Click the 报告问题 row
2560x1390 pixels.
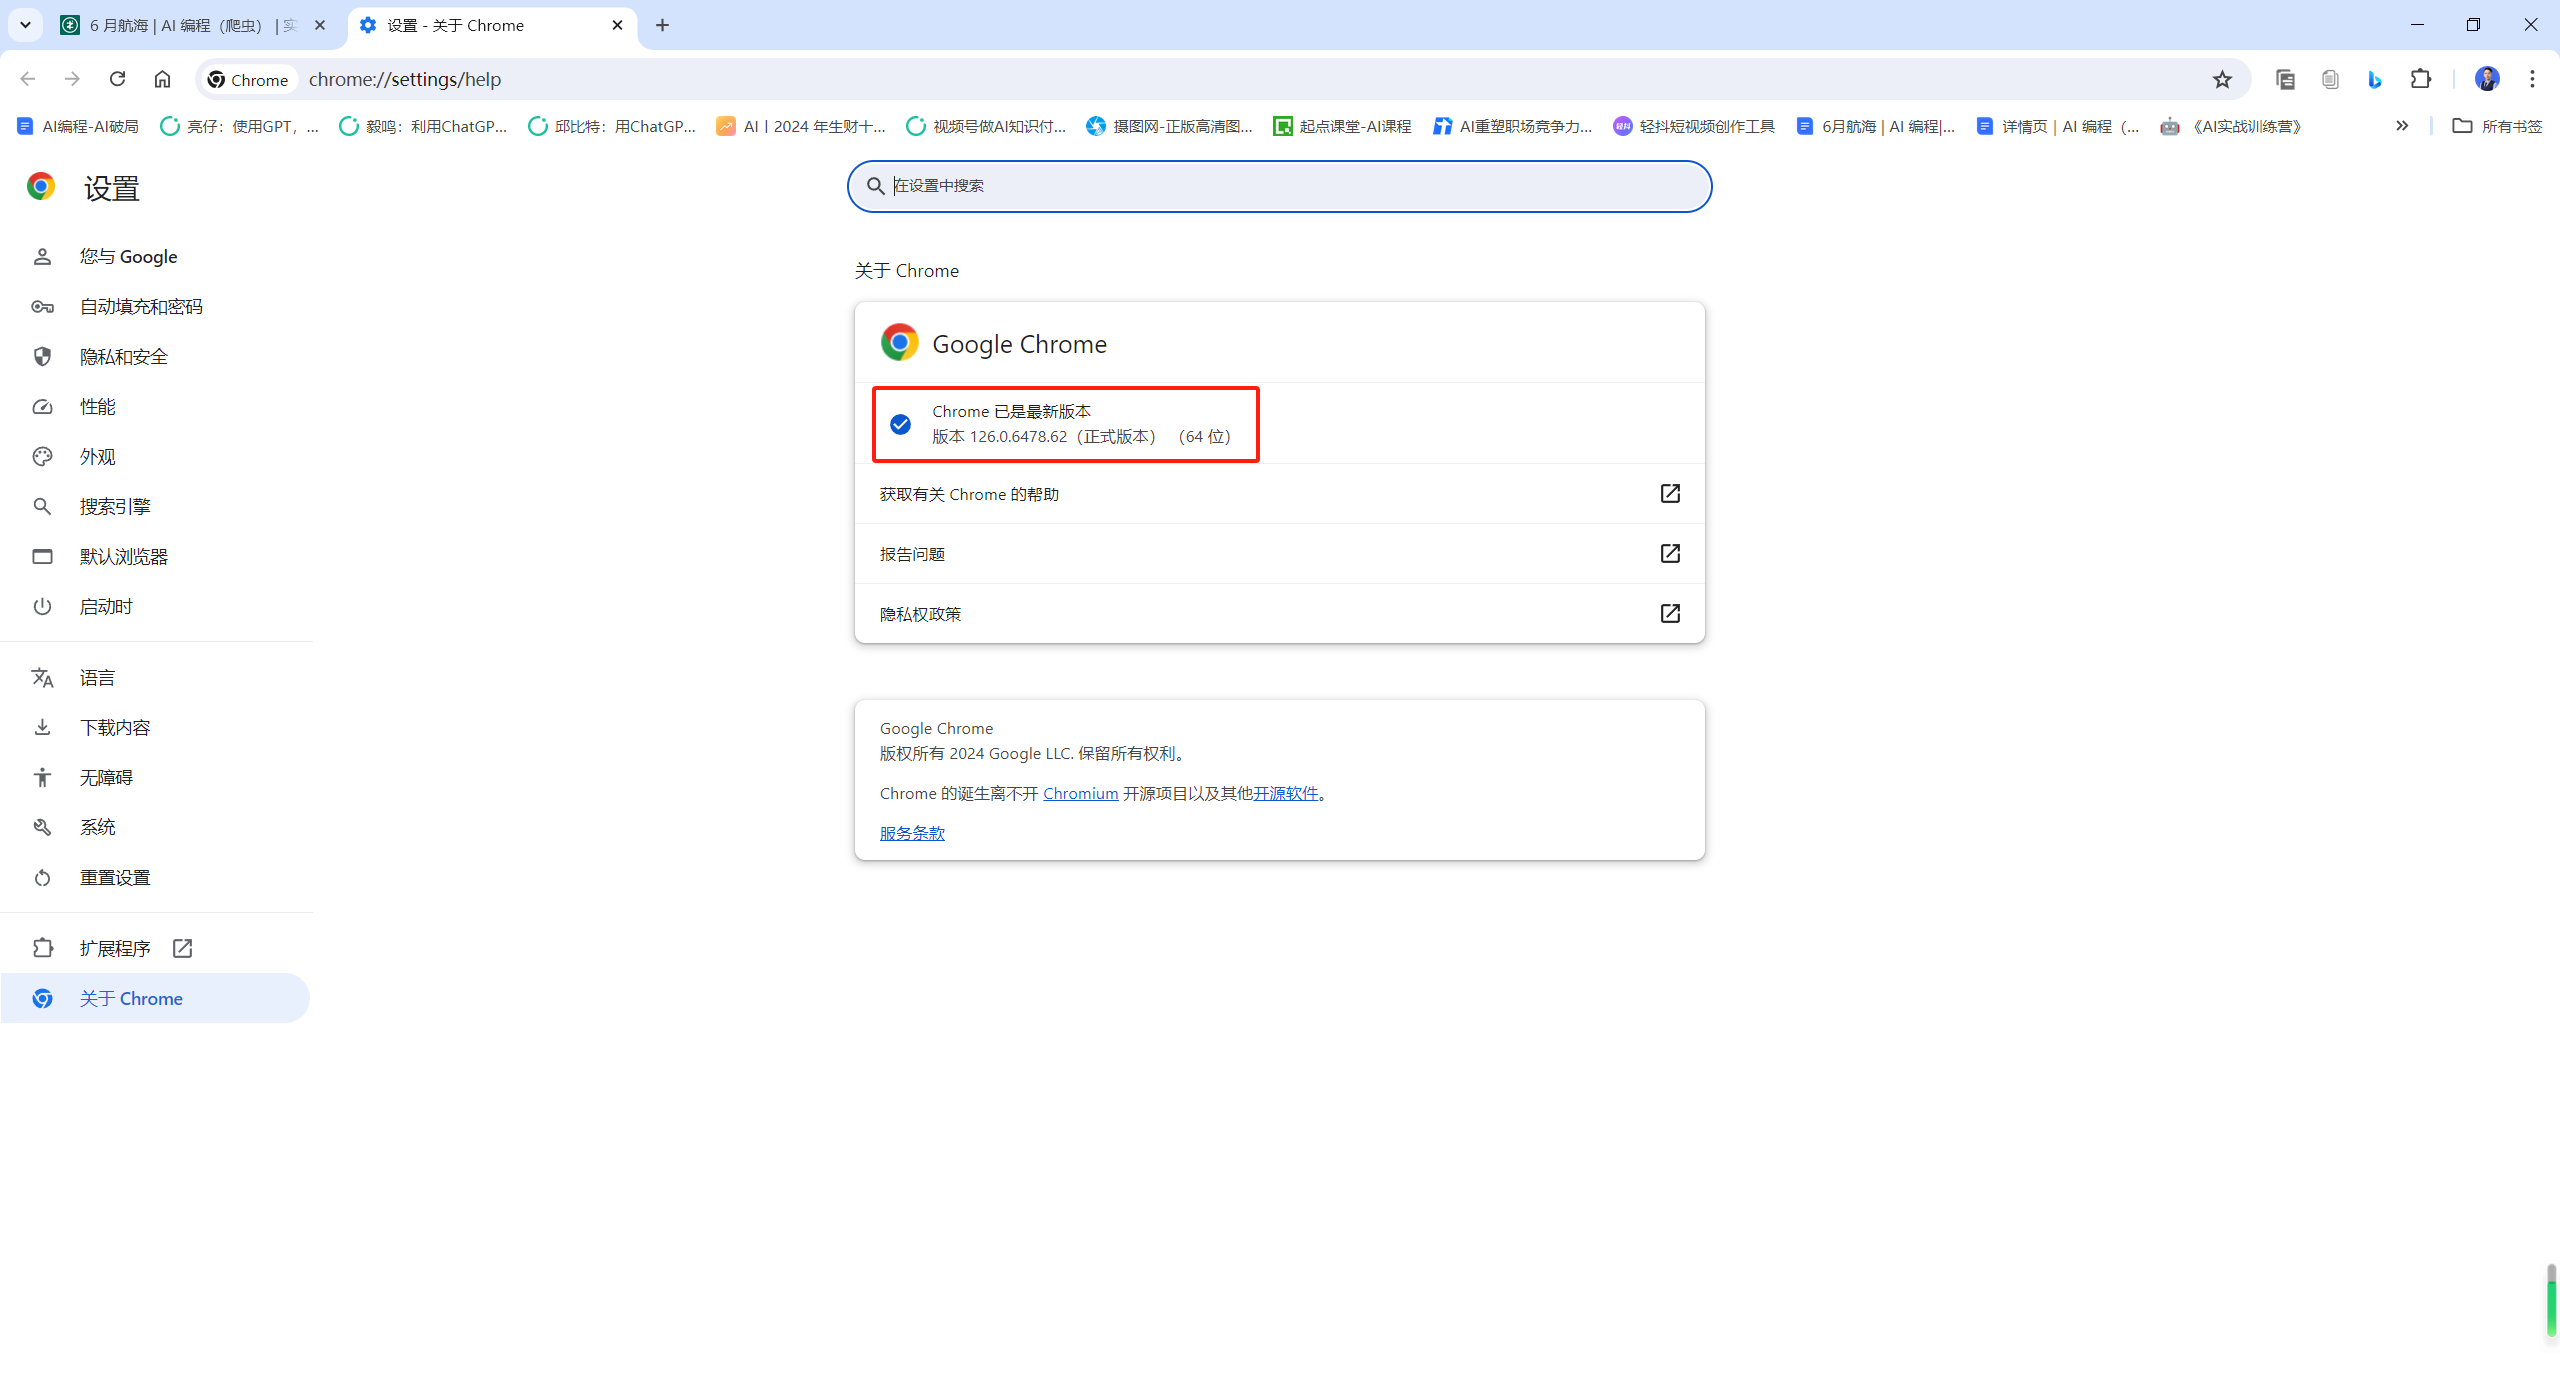click(1279, 554)
